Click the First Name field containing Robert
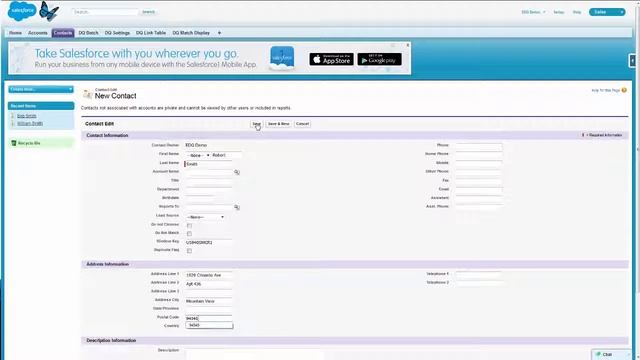 point(227,155)
